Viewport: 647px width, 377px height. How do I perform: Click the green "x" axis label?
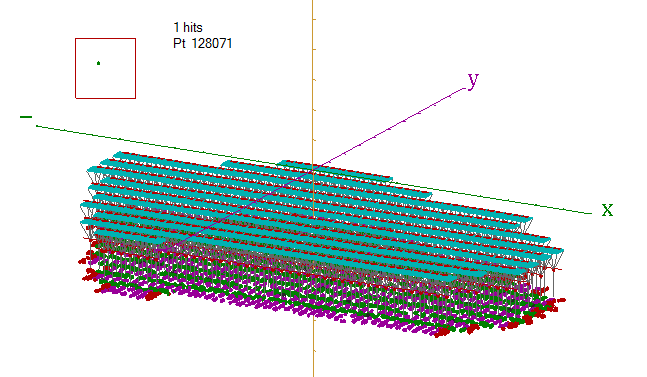point(607,210)
